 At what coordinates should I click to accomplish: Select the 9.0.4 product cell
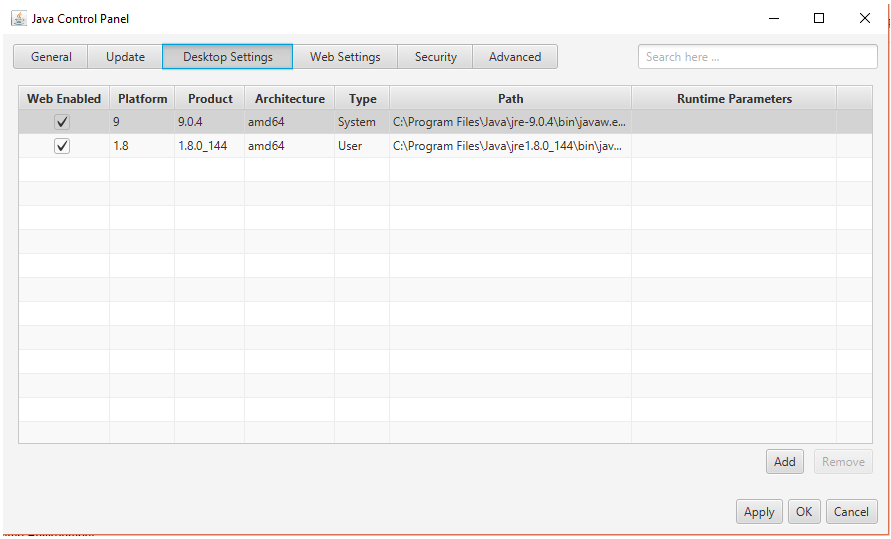[x=210, y=122]
